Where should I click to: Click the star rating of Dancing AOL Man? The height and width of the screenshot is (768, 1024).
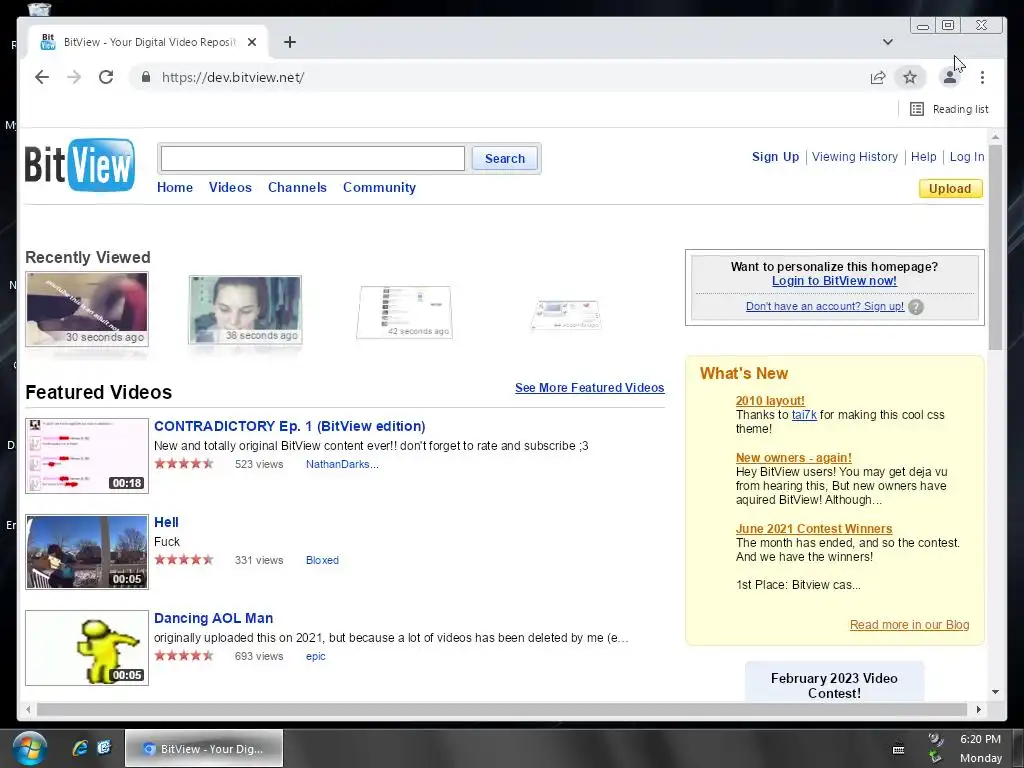184,656
